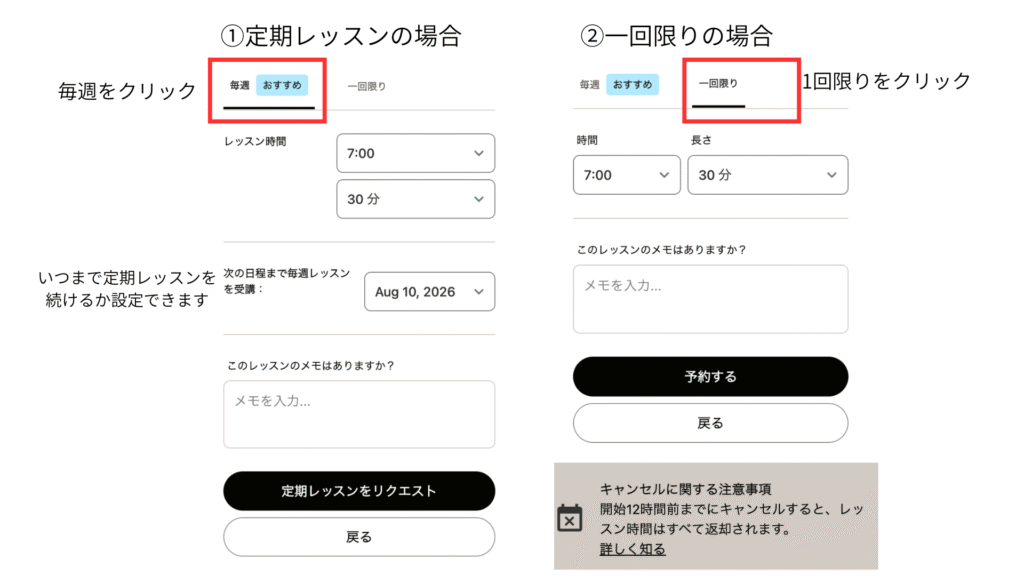Open the 7:00 lesson time dropdown

[x=415, y=153]
